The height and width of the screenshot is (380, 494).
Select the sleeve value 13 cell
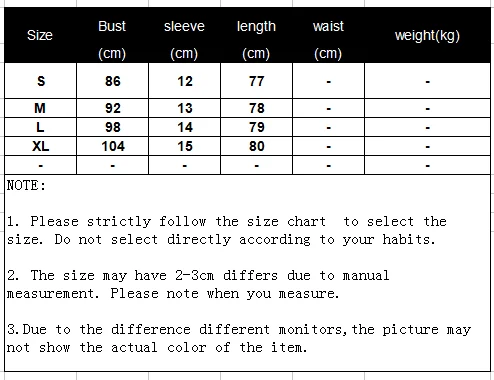coord(184,108)
